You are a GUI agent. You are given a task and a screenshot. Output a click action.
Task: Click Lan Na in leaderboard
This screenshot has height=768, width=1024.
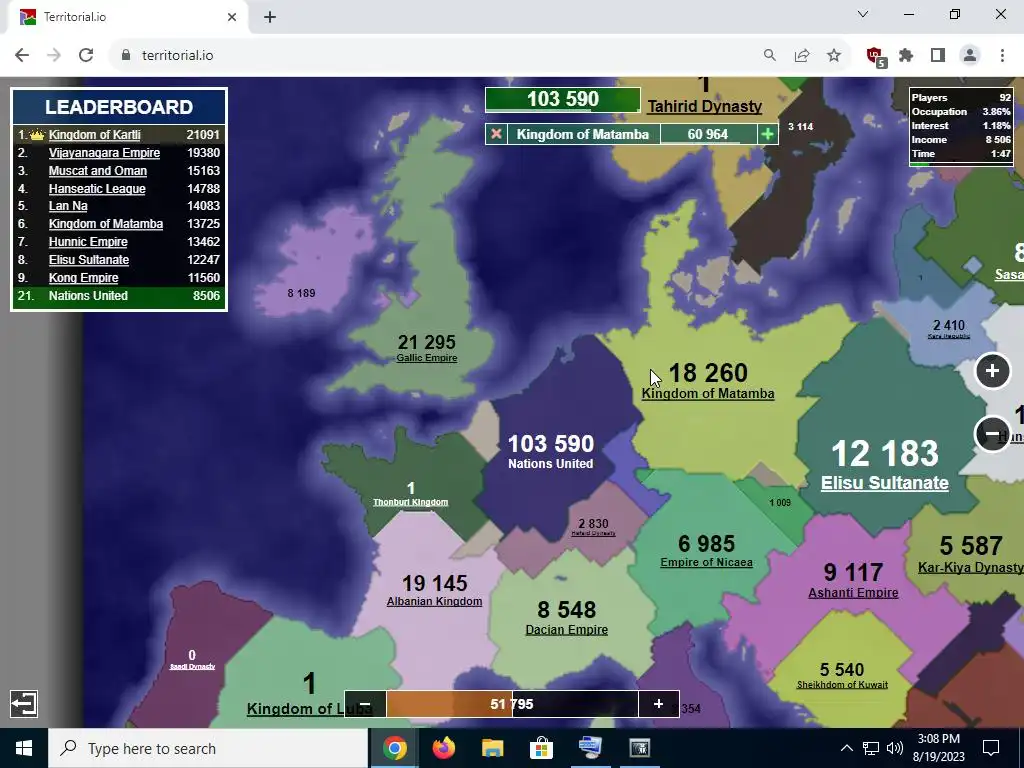68,206
